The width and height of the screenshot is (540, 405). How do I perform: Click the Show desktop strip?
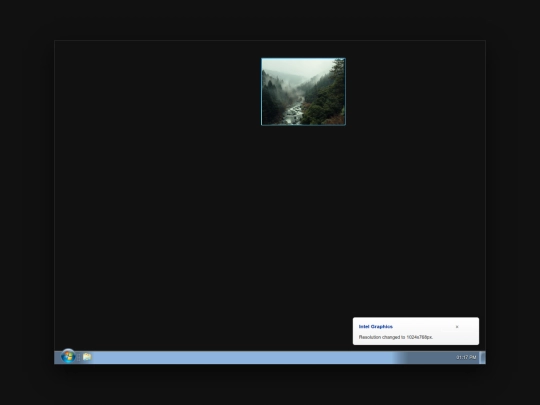coord(482,357)
